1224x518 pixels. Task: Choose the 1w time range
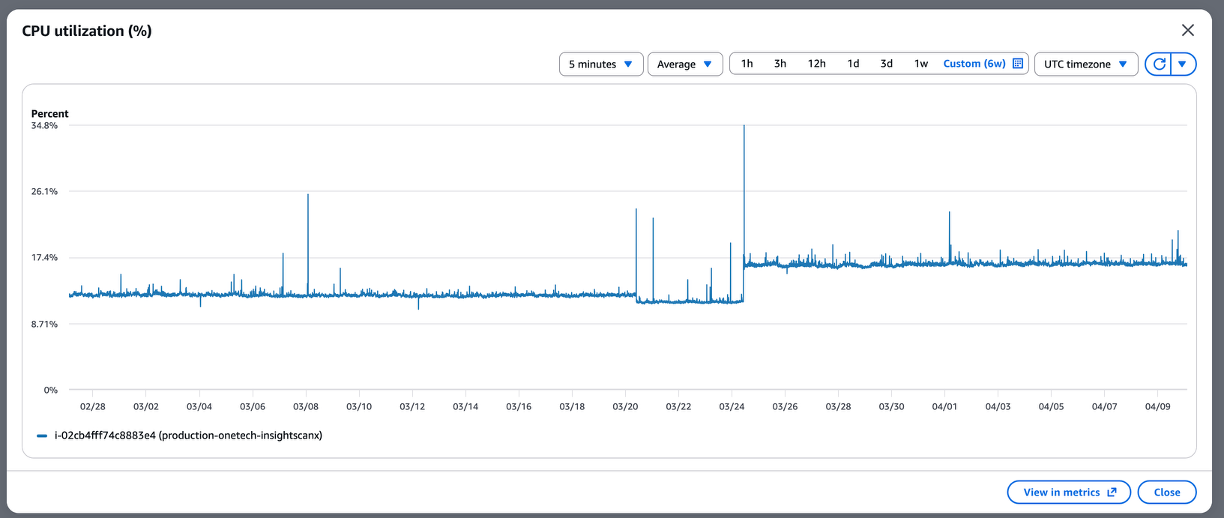[x=921, y=64]
